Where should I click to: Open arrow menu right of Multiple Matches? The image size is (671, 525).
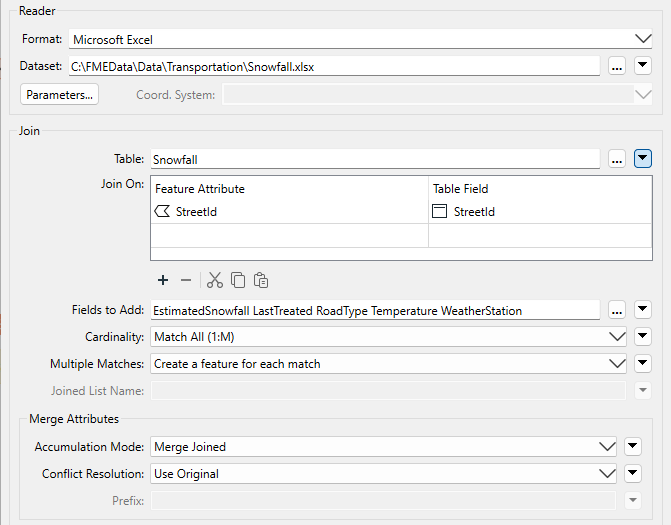643,364
